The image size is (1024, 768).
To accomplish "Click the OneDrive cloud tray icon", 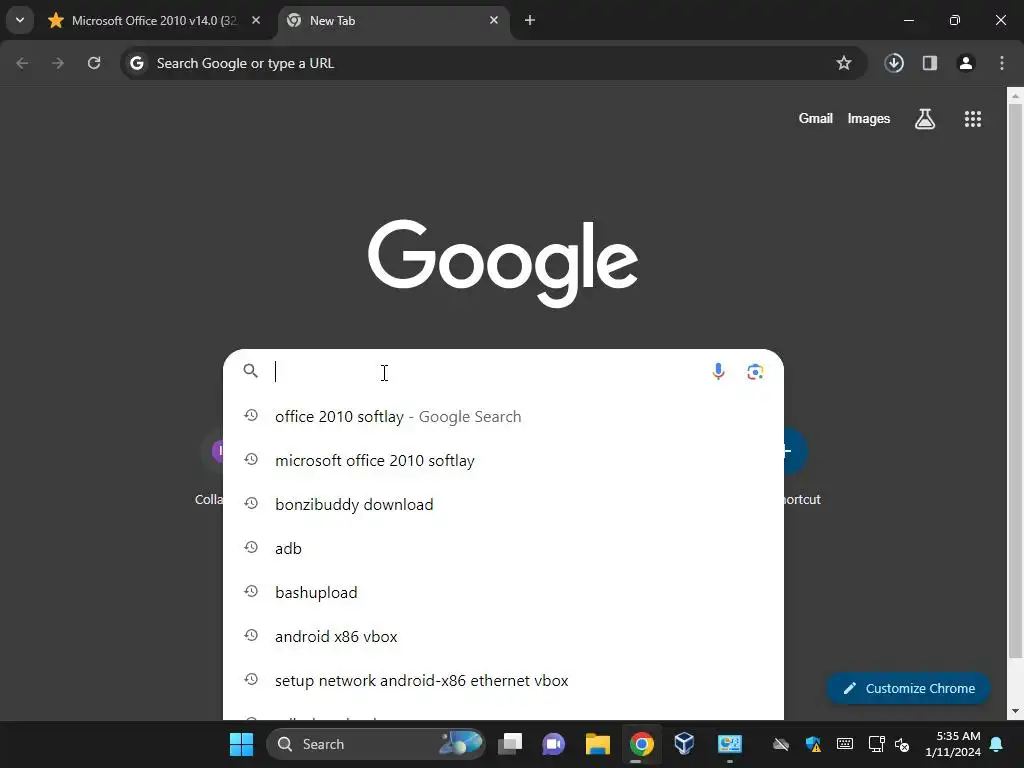I will 780,744.
